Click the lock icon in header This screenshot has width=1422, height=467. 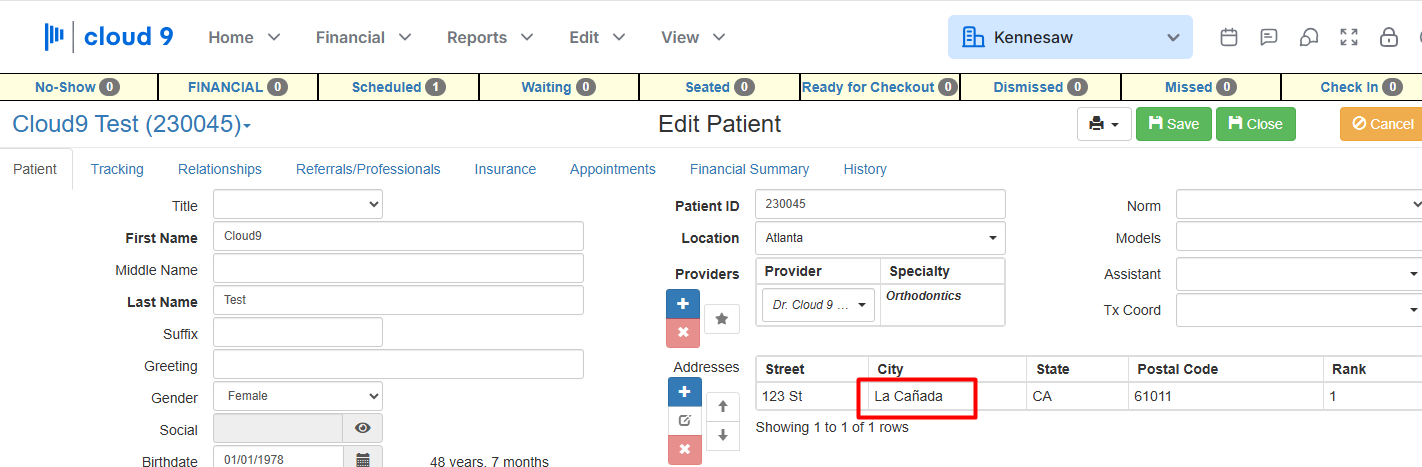click(1389, 37)
